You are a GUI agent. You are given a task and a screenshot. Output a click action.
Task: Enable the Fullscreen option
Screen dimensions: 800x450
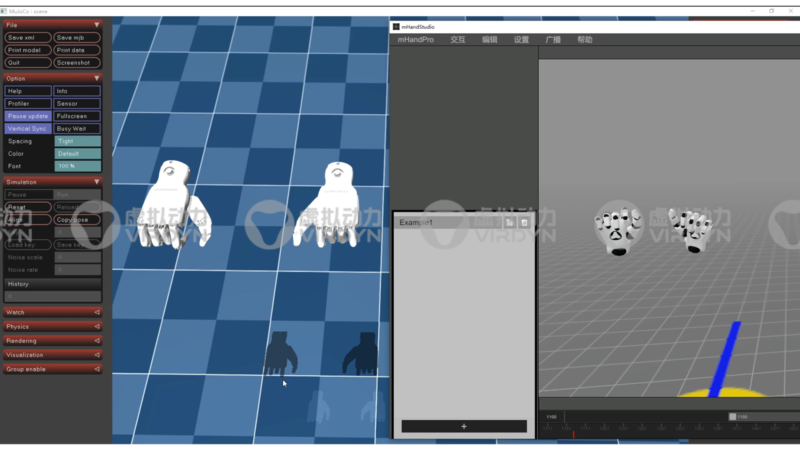[77, 116]
